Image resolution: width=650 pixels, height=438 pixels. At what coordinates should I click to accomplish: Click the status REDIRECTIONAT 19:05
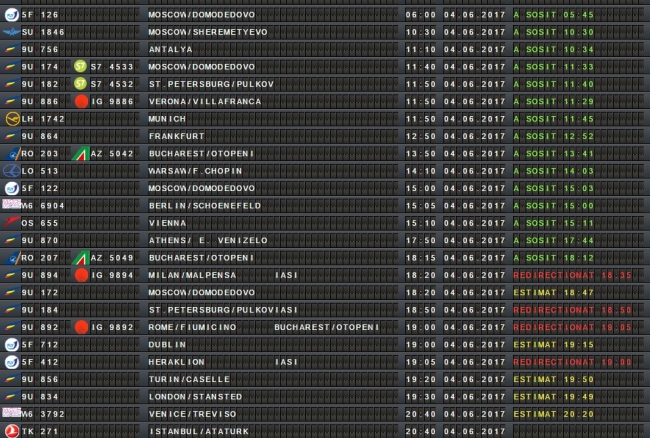(x=572, y=327)
